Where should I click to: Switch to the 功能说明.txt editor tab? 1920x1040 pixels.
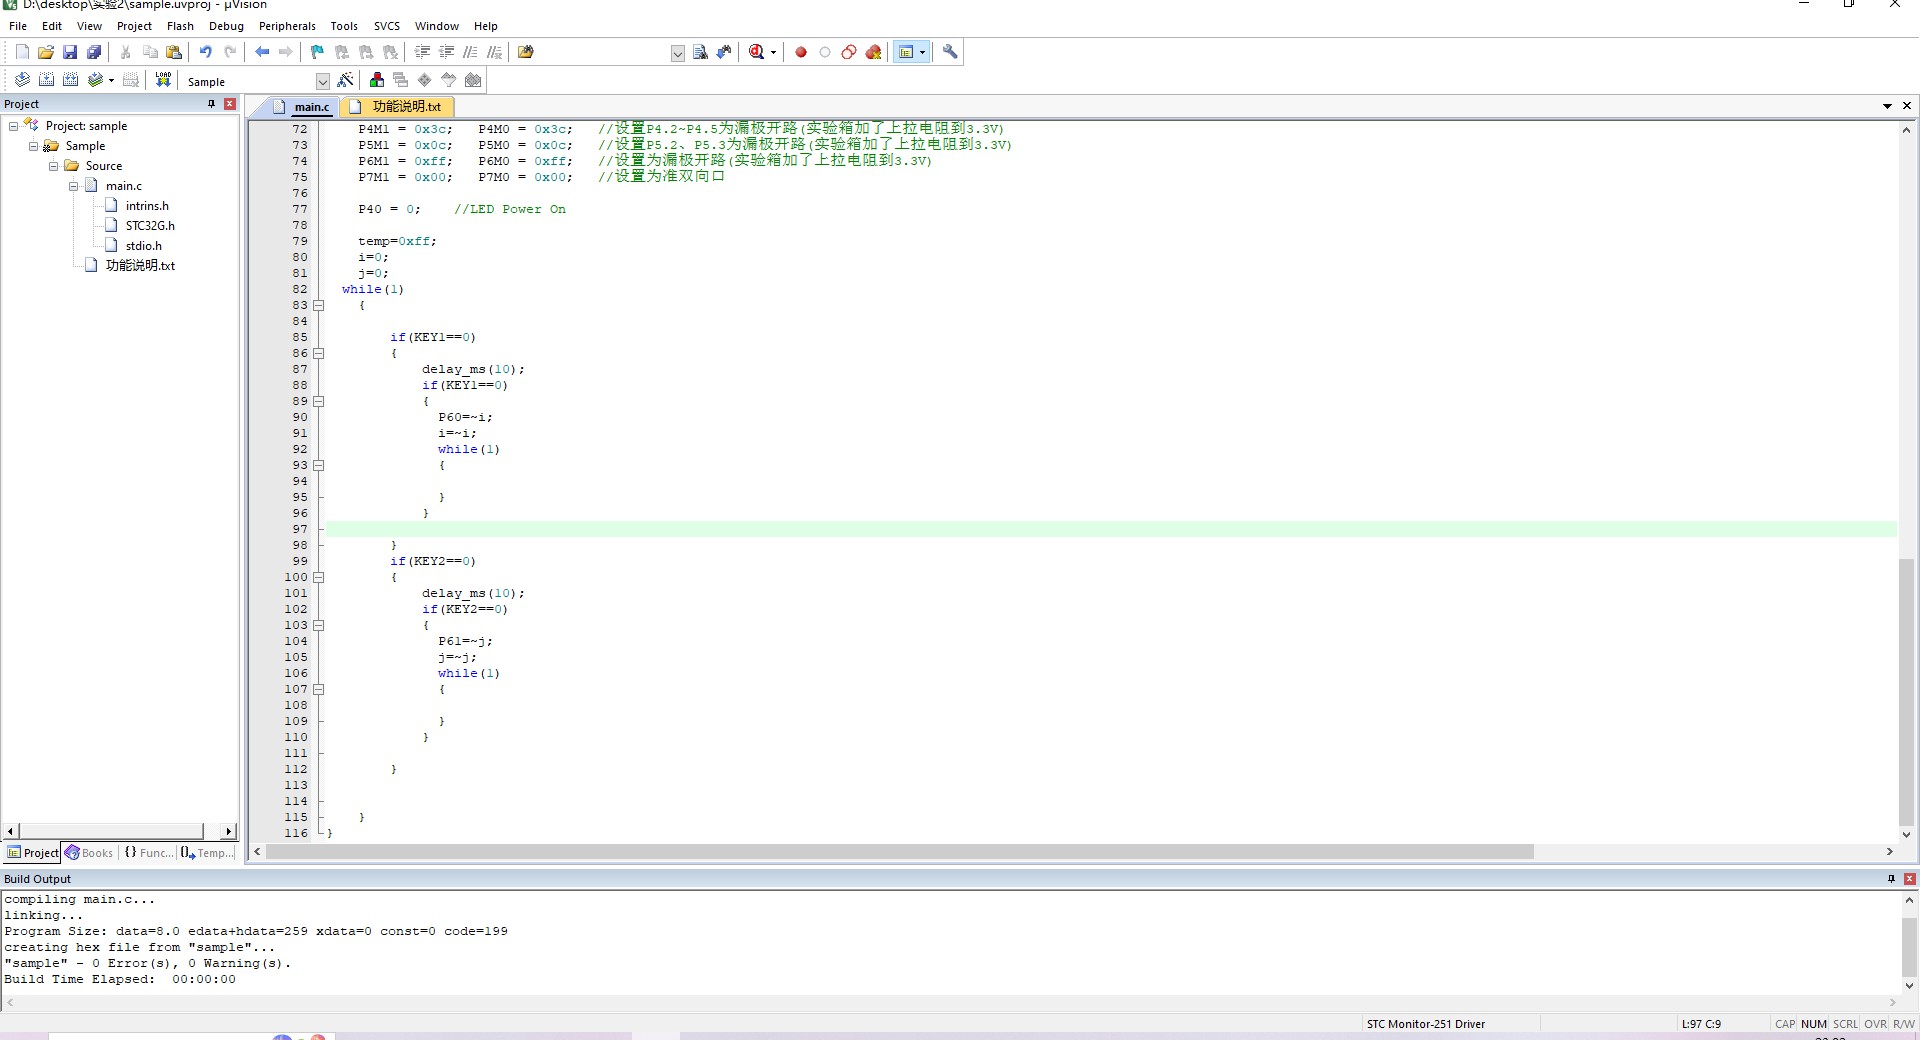(x=398, y=106)
